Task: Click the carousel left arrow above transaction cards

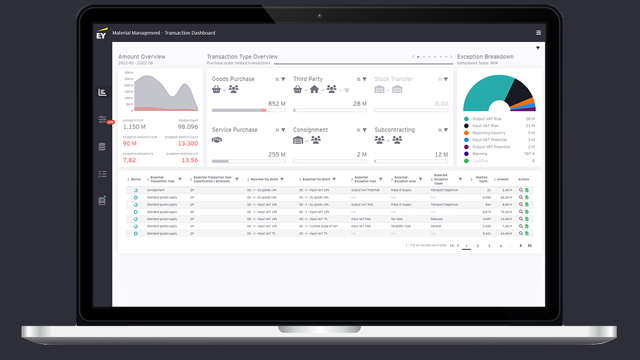Action: tap(413, 57)
